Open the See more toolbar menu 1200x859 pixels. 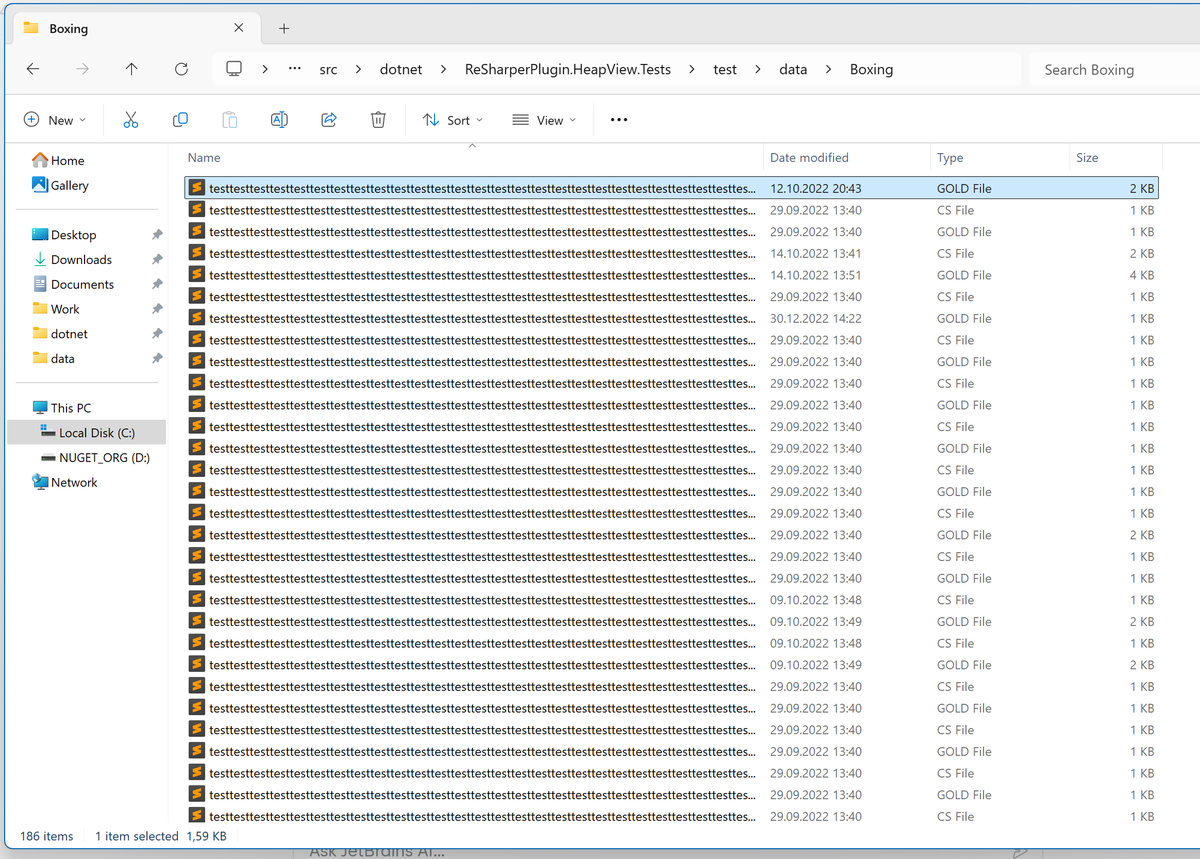[618, 119]
